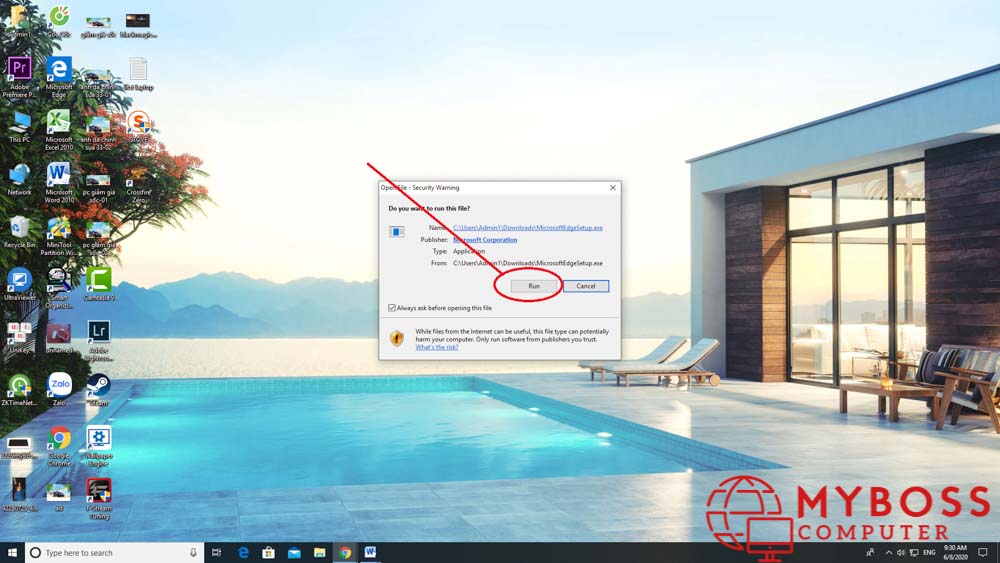Screen dimensions: 1000x563
Task: Open the Task View button on taskbar
Action: pos(216,552)
